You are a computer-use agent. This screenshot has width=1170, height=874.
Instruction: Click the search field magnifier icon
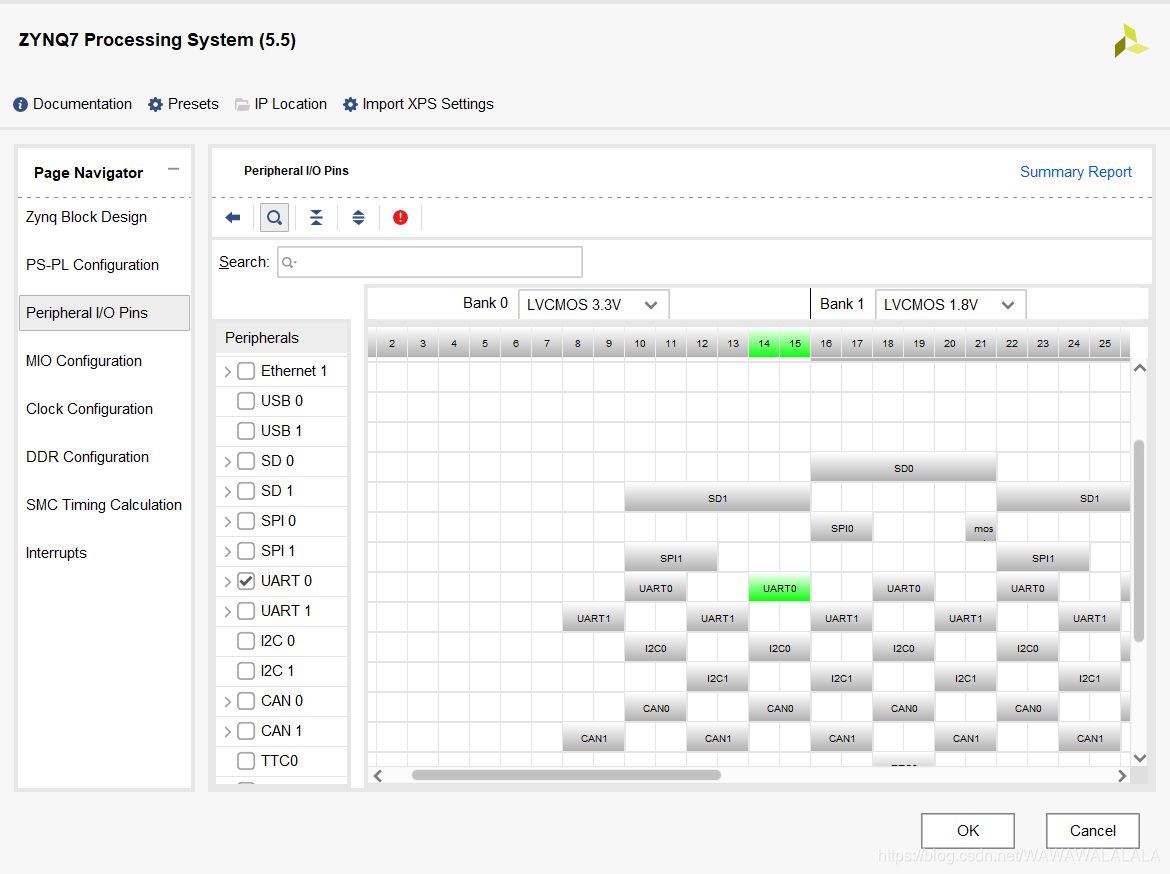click(289, 262)
